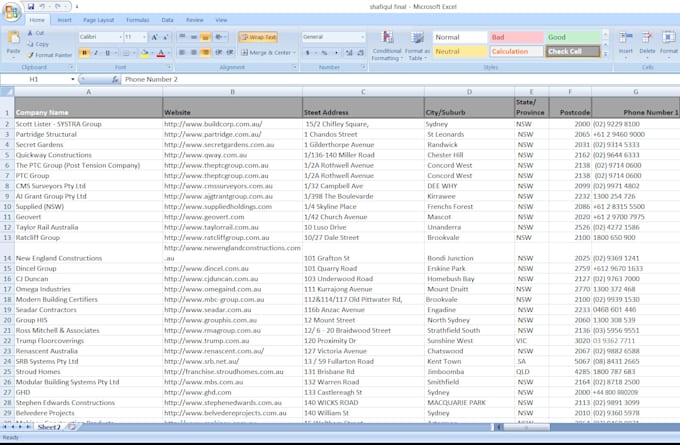Click the Shrink Font icon

tap(166, 37)
